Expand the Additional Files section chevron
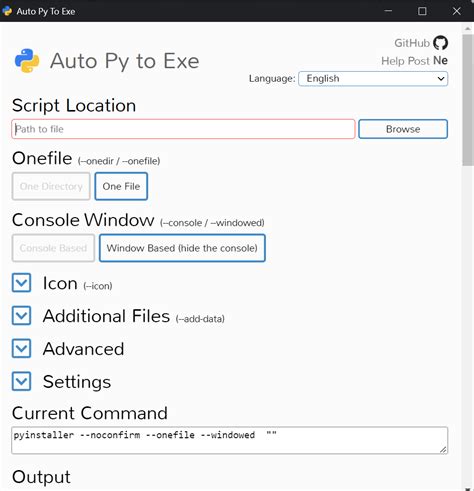This screenshot has height=491, width=474. coord(22,315)
